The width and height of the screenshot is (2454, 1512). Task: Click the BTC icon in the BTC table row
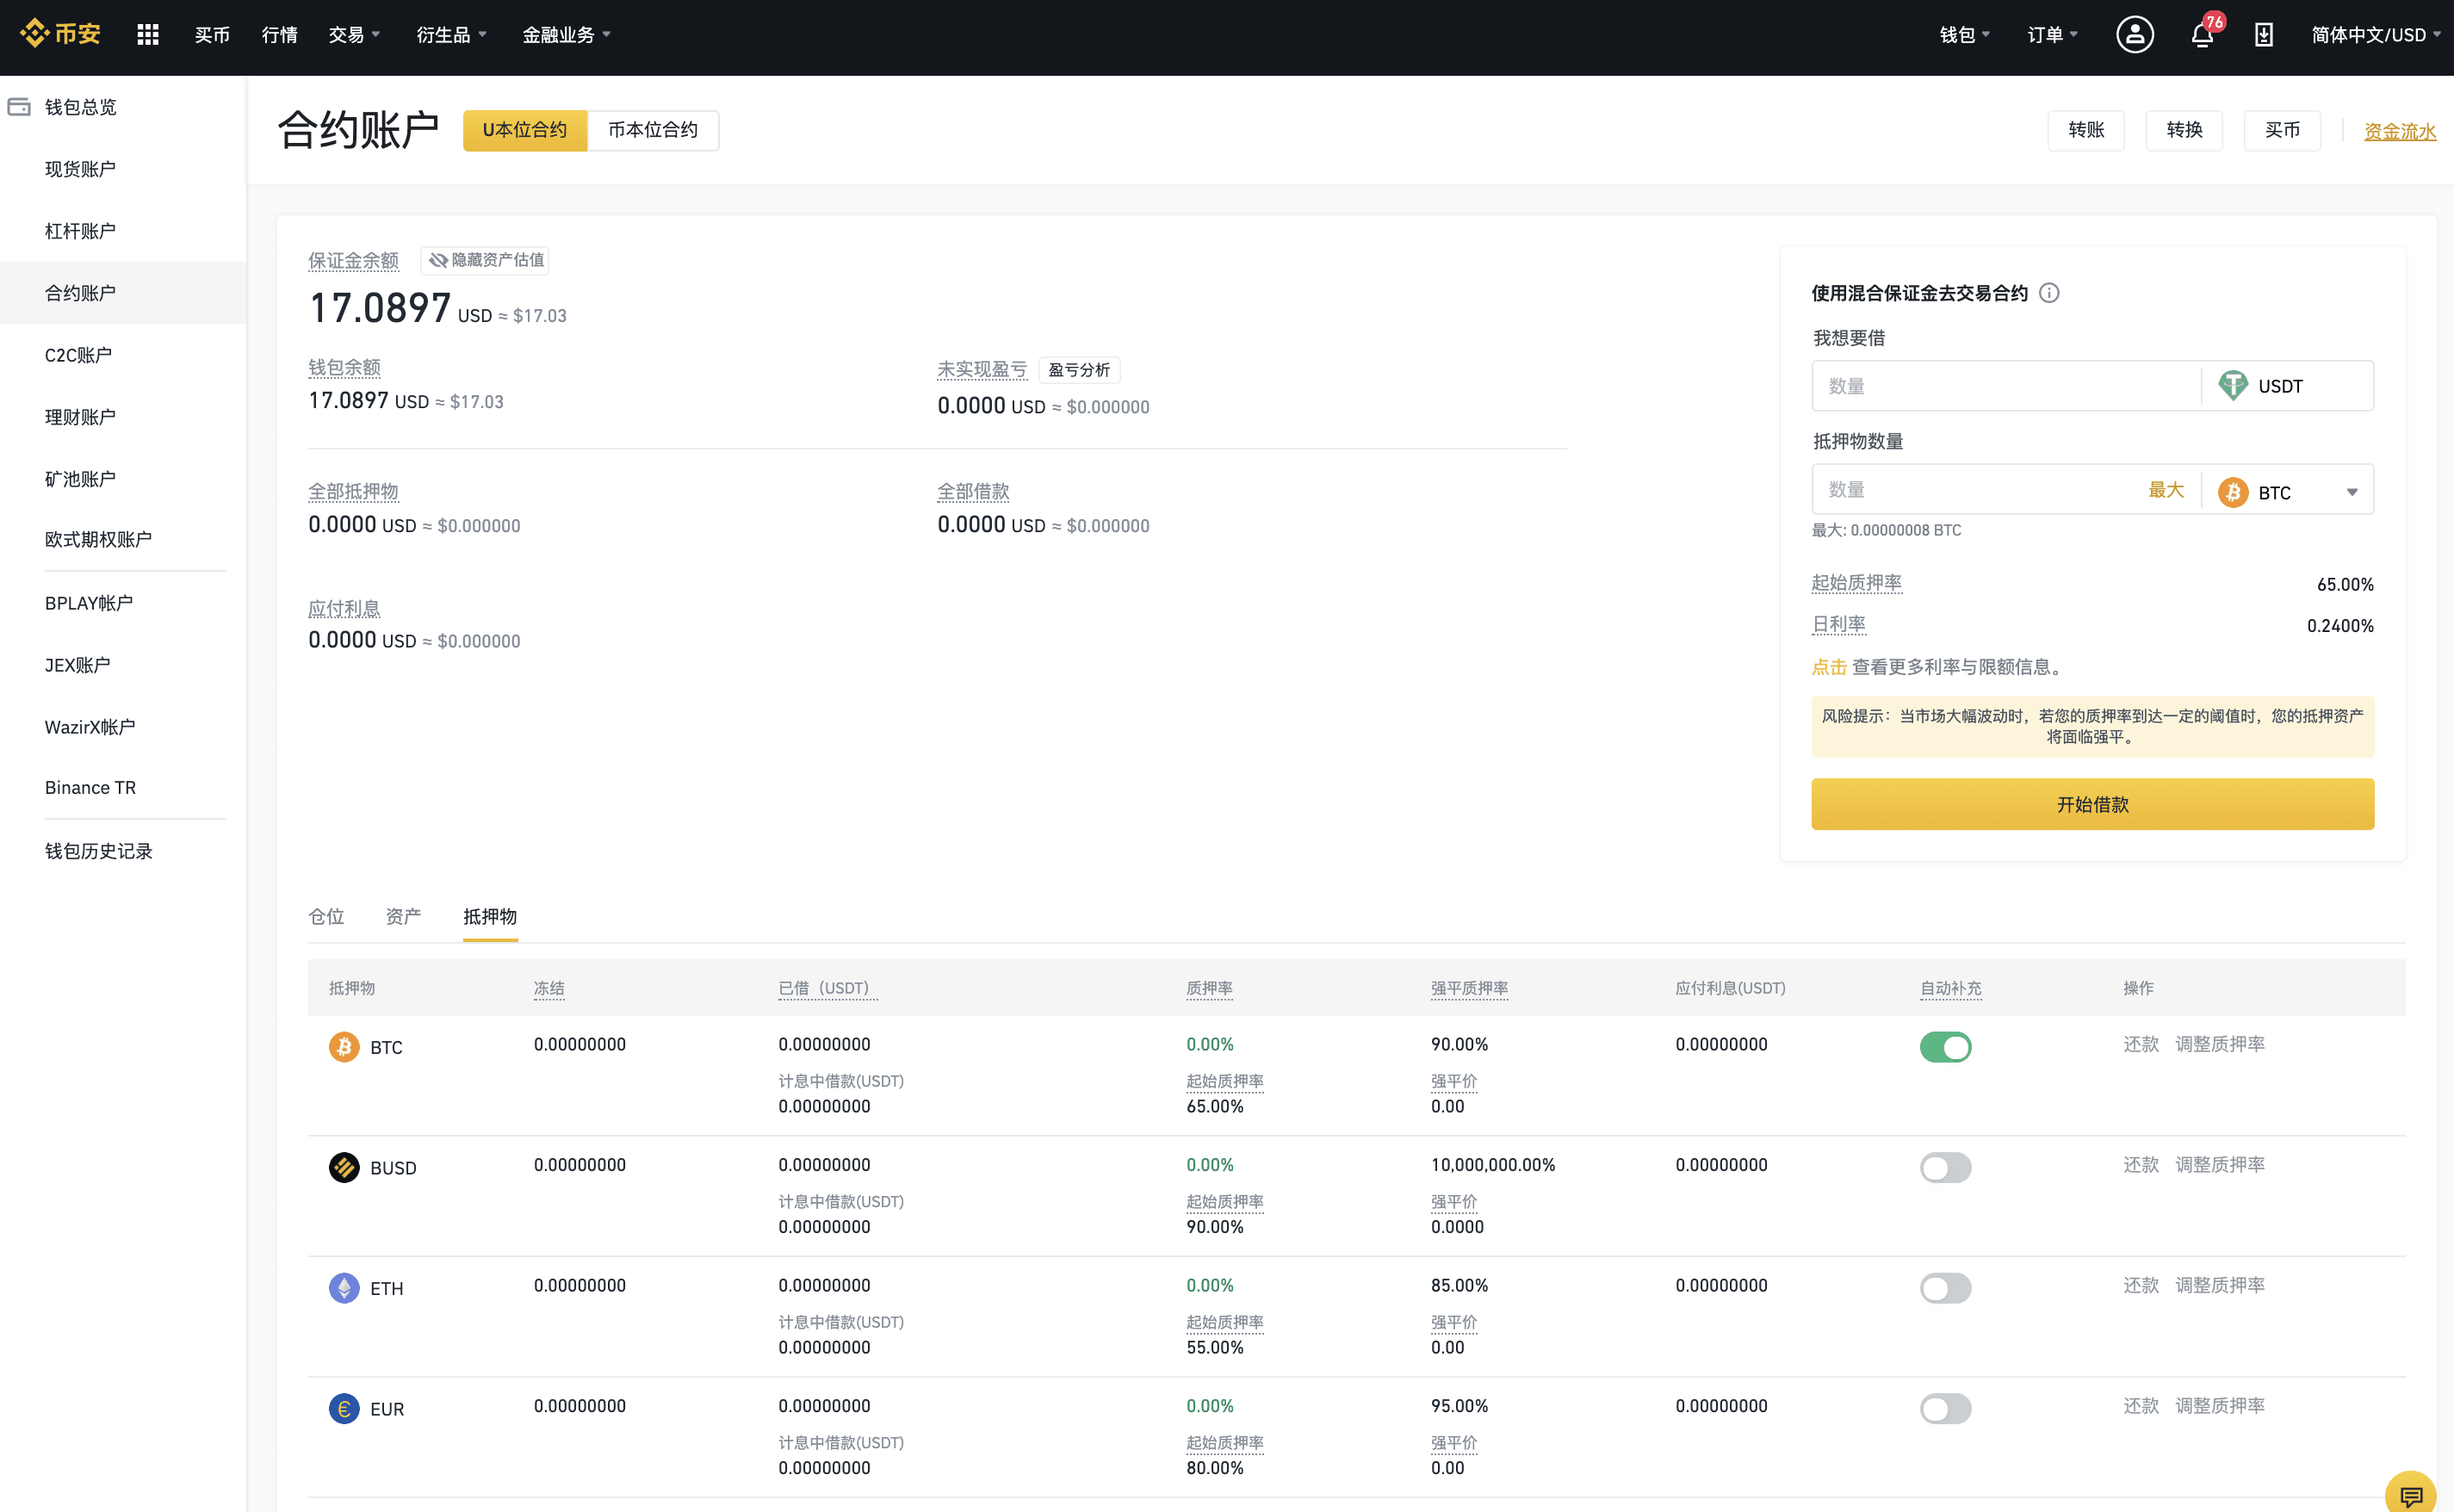(x=344, y=1047)
